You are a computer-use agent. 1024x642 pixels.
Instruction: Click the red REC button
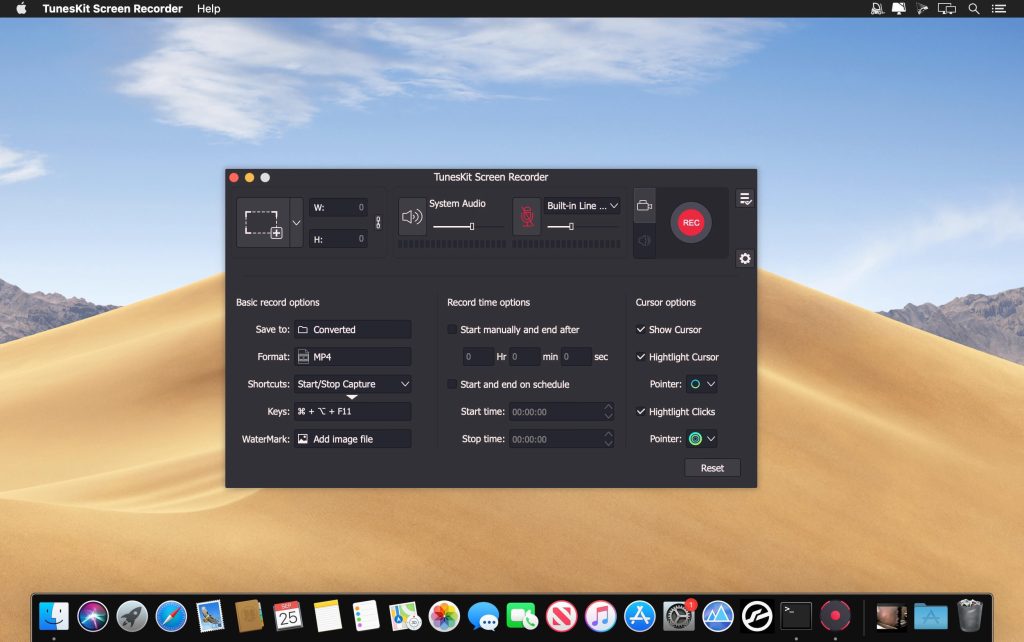click(690, 222)
